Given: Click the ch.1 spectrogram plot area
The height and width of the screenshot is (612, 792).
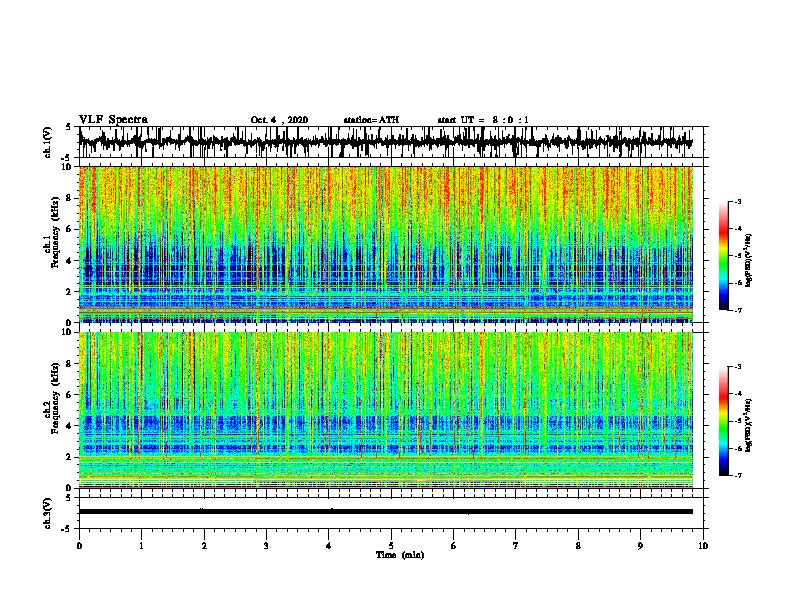Looking at the screenshot, I should pyautogui.click(x=386, y=244).
